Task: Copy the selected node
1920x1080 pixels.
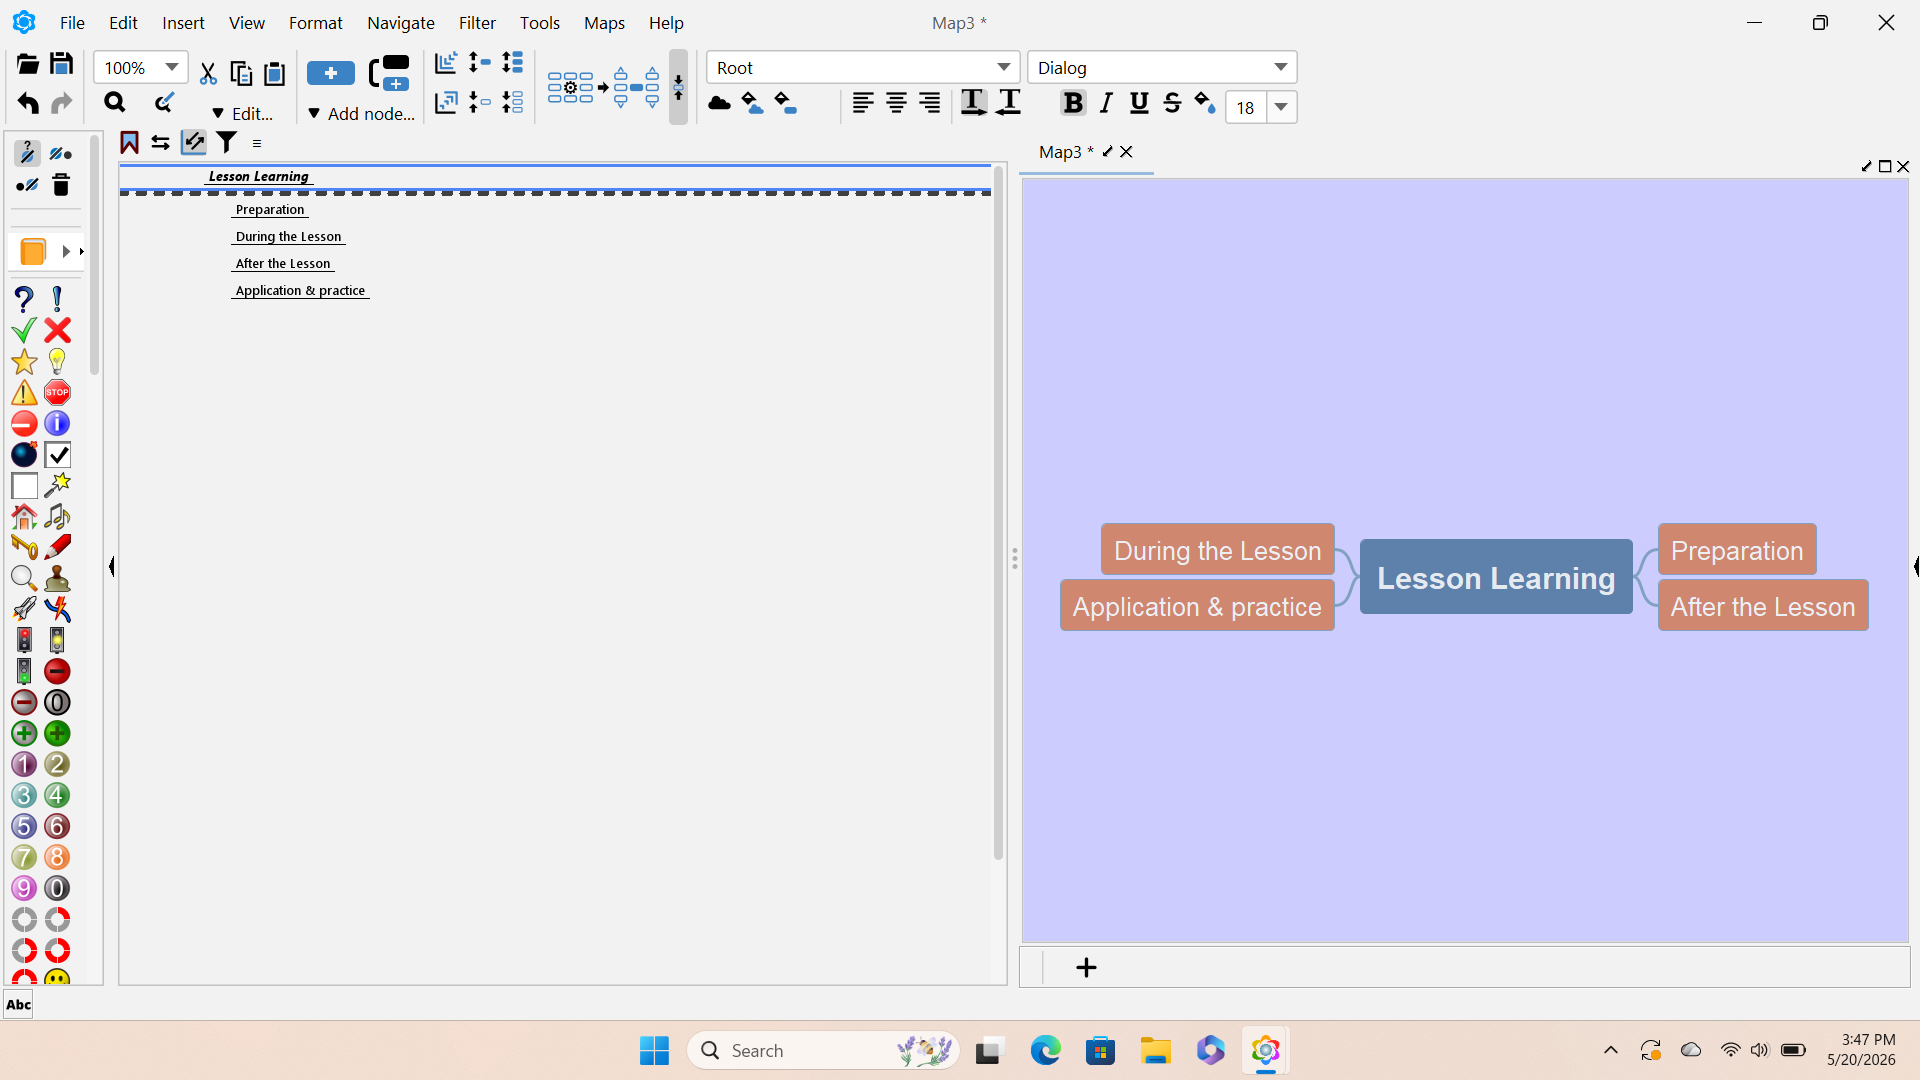Action: [241, 73]
